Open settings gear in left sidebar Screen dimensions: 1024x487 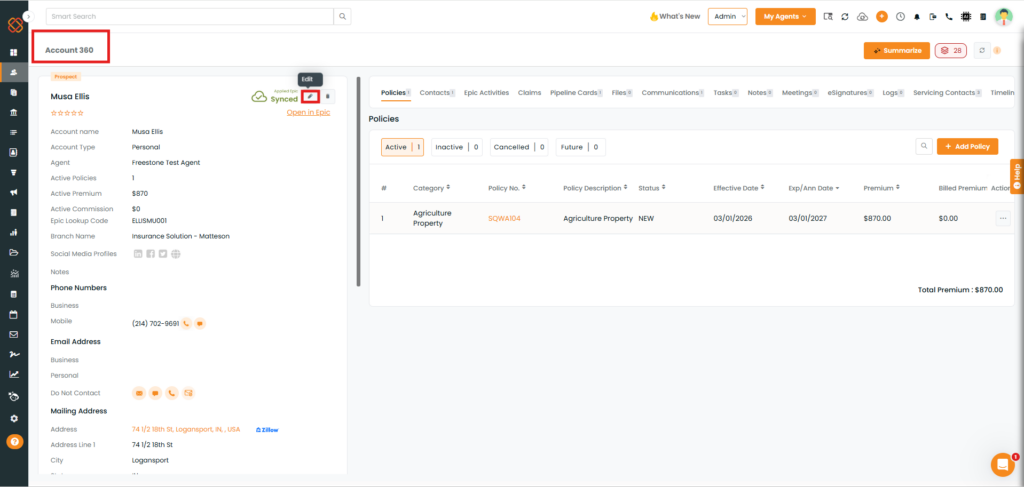click(x=14, y=418)
